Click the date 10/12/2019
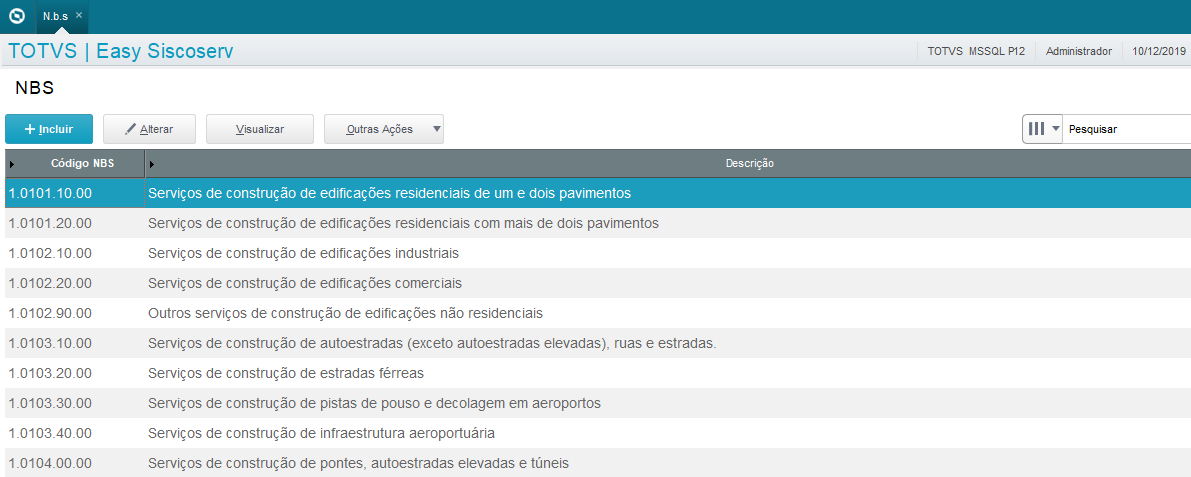Screen dimensions: 1191x477 click(x=1159, y=52)
